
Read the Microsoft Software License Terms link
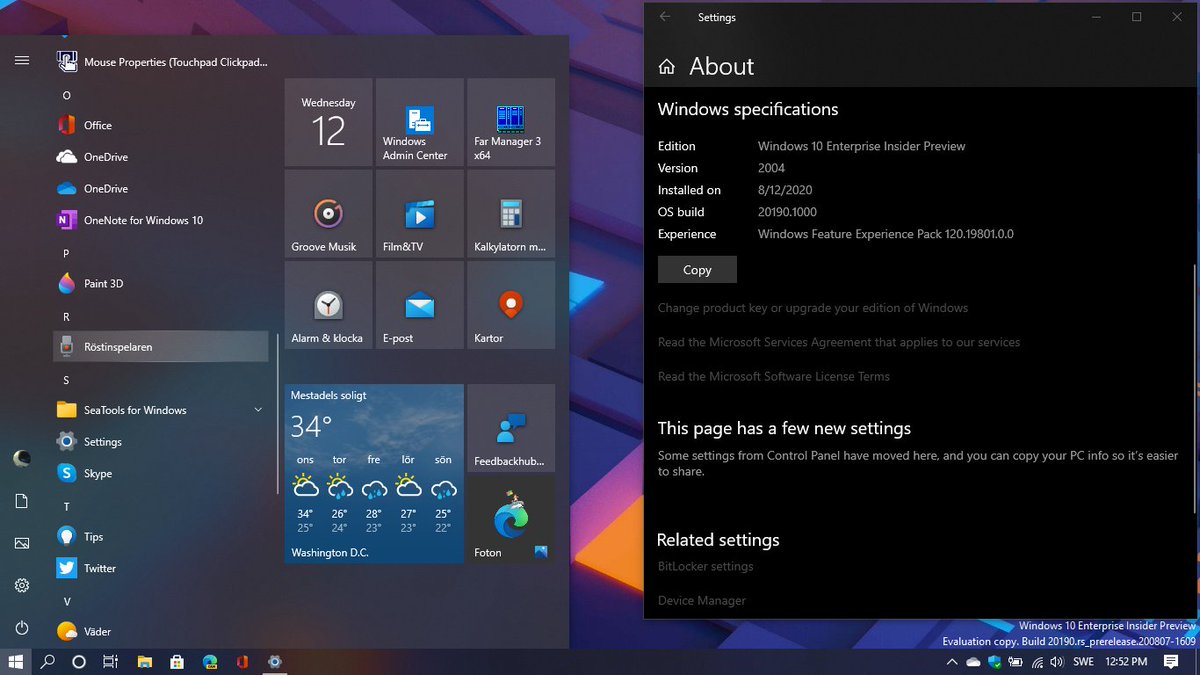pyautogui.click(x=774, y=376)
